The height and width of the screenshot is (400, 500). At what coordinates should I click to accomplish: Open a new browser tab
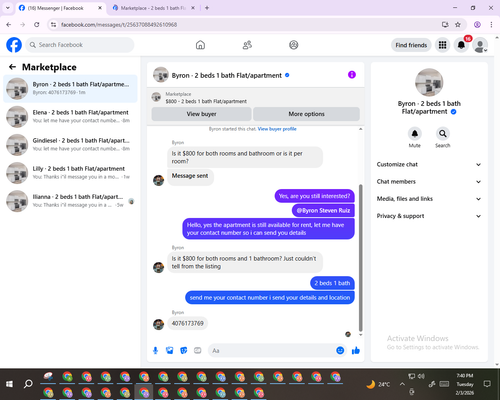point(207,8)
